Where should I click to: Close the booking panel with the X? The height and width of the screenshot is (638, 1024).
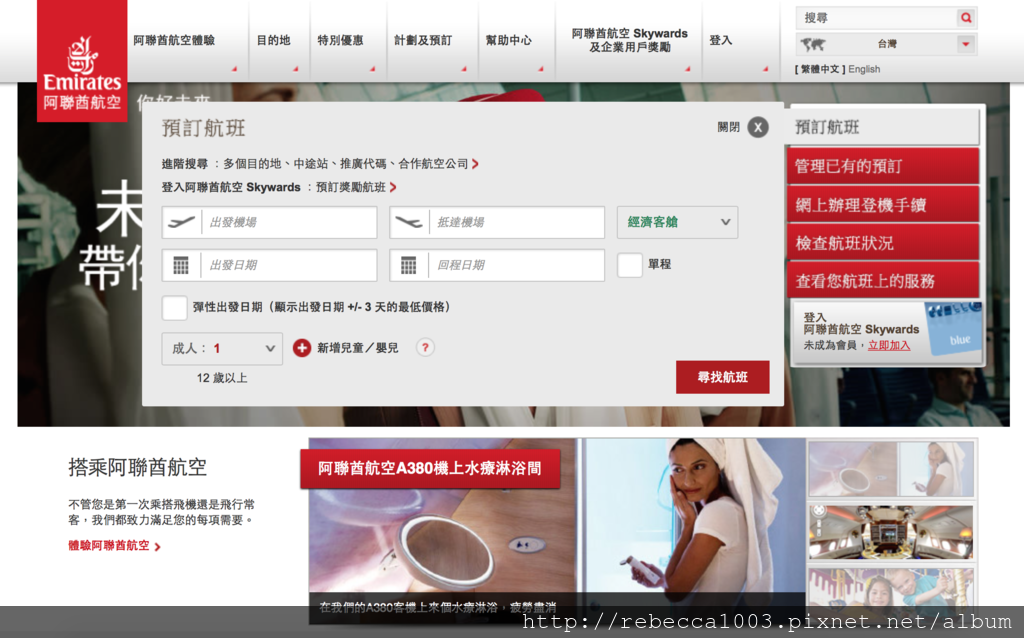[x=758, y=127]
